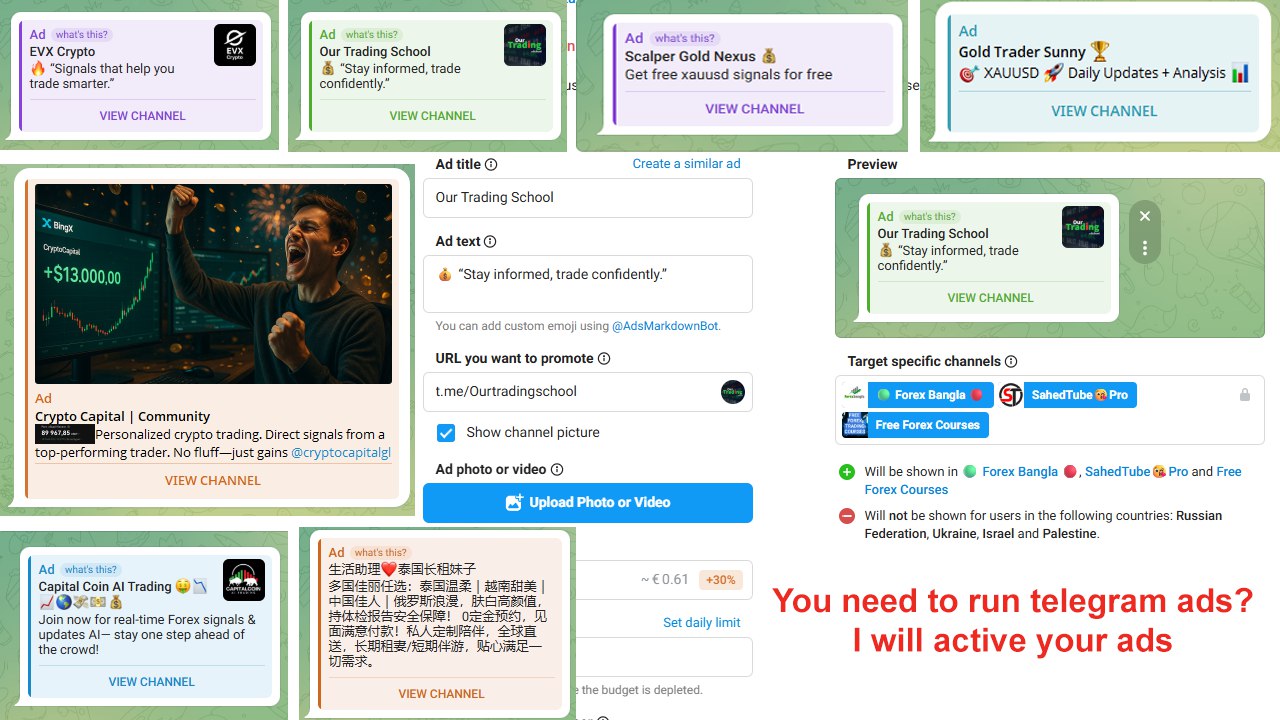This screenshot has height=720, width=1280.
Task: Click the Gold Trader Sunny ad title
Action: click(1034, 52)
